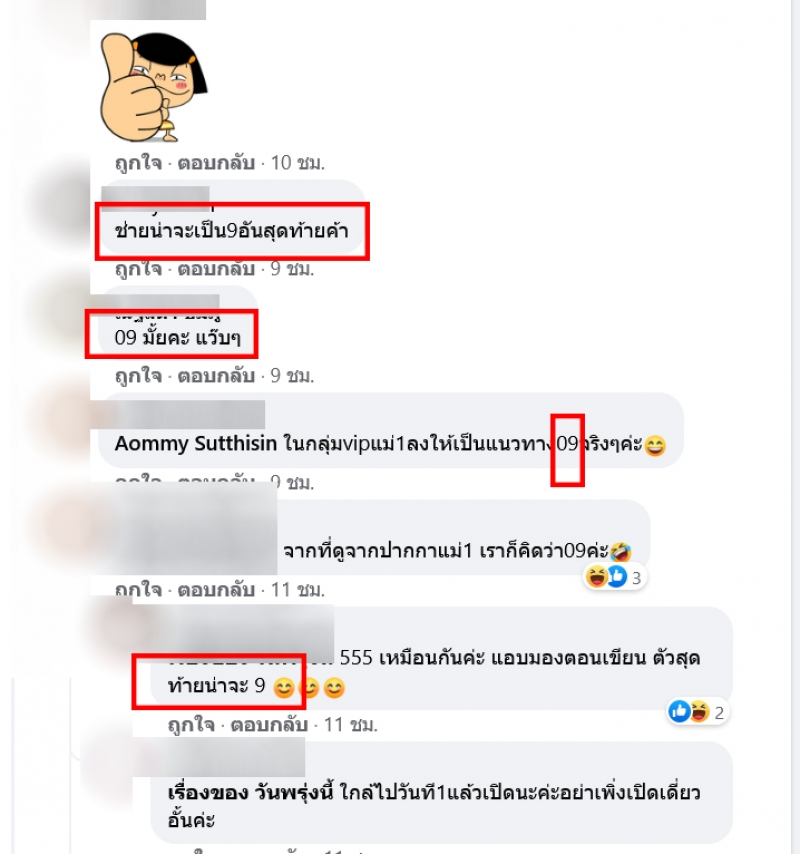Like the comment saying 9อันสุดท้ายค้า
Image resolution: width=800 pixels, height=854 pixels.
pos(138,269)
